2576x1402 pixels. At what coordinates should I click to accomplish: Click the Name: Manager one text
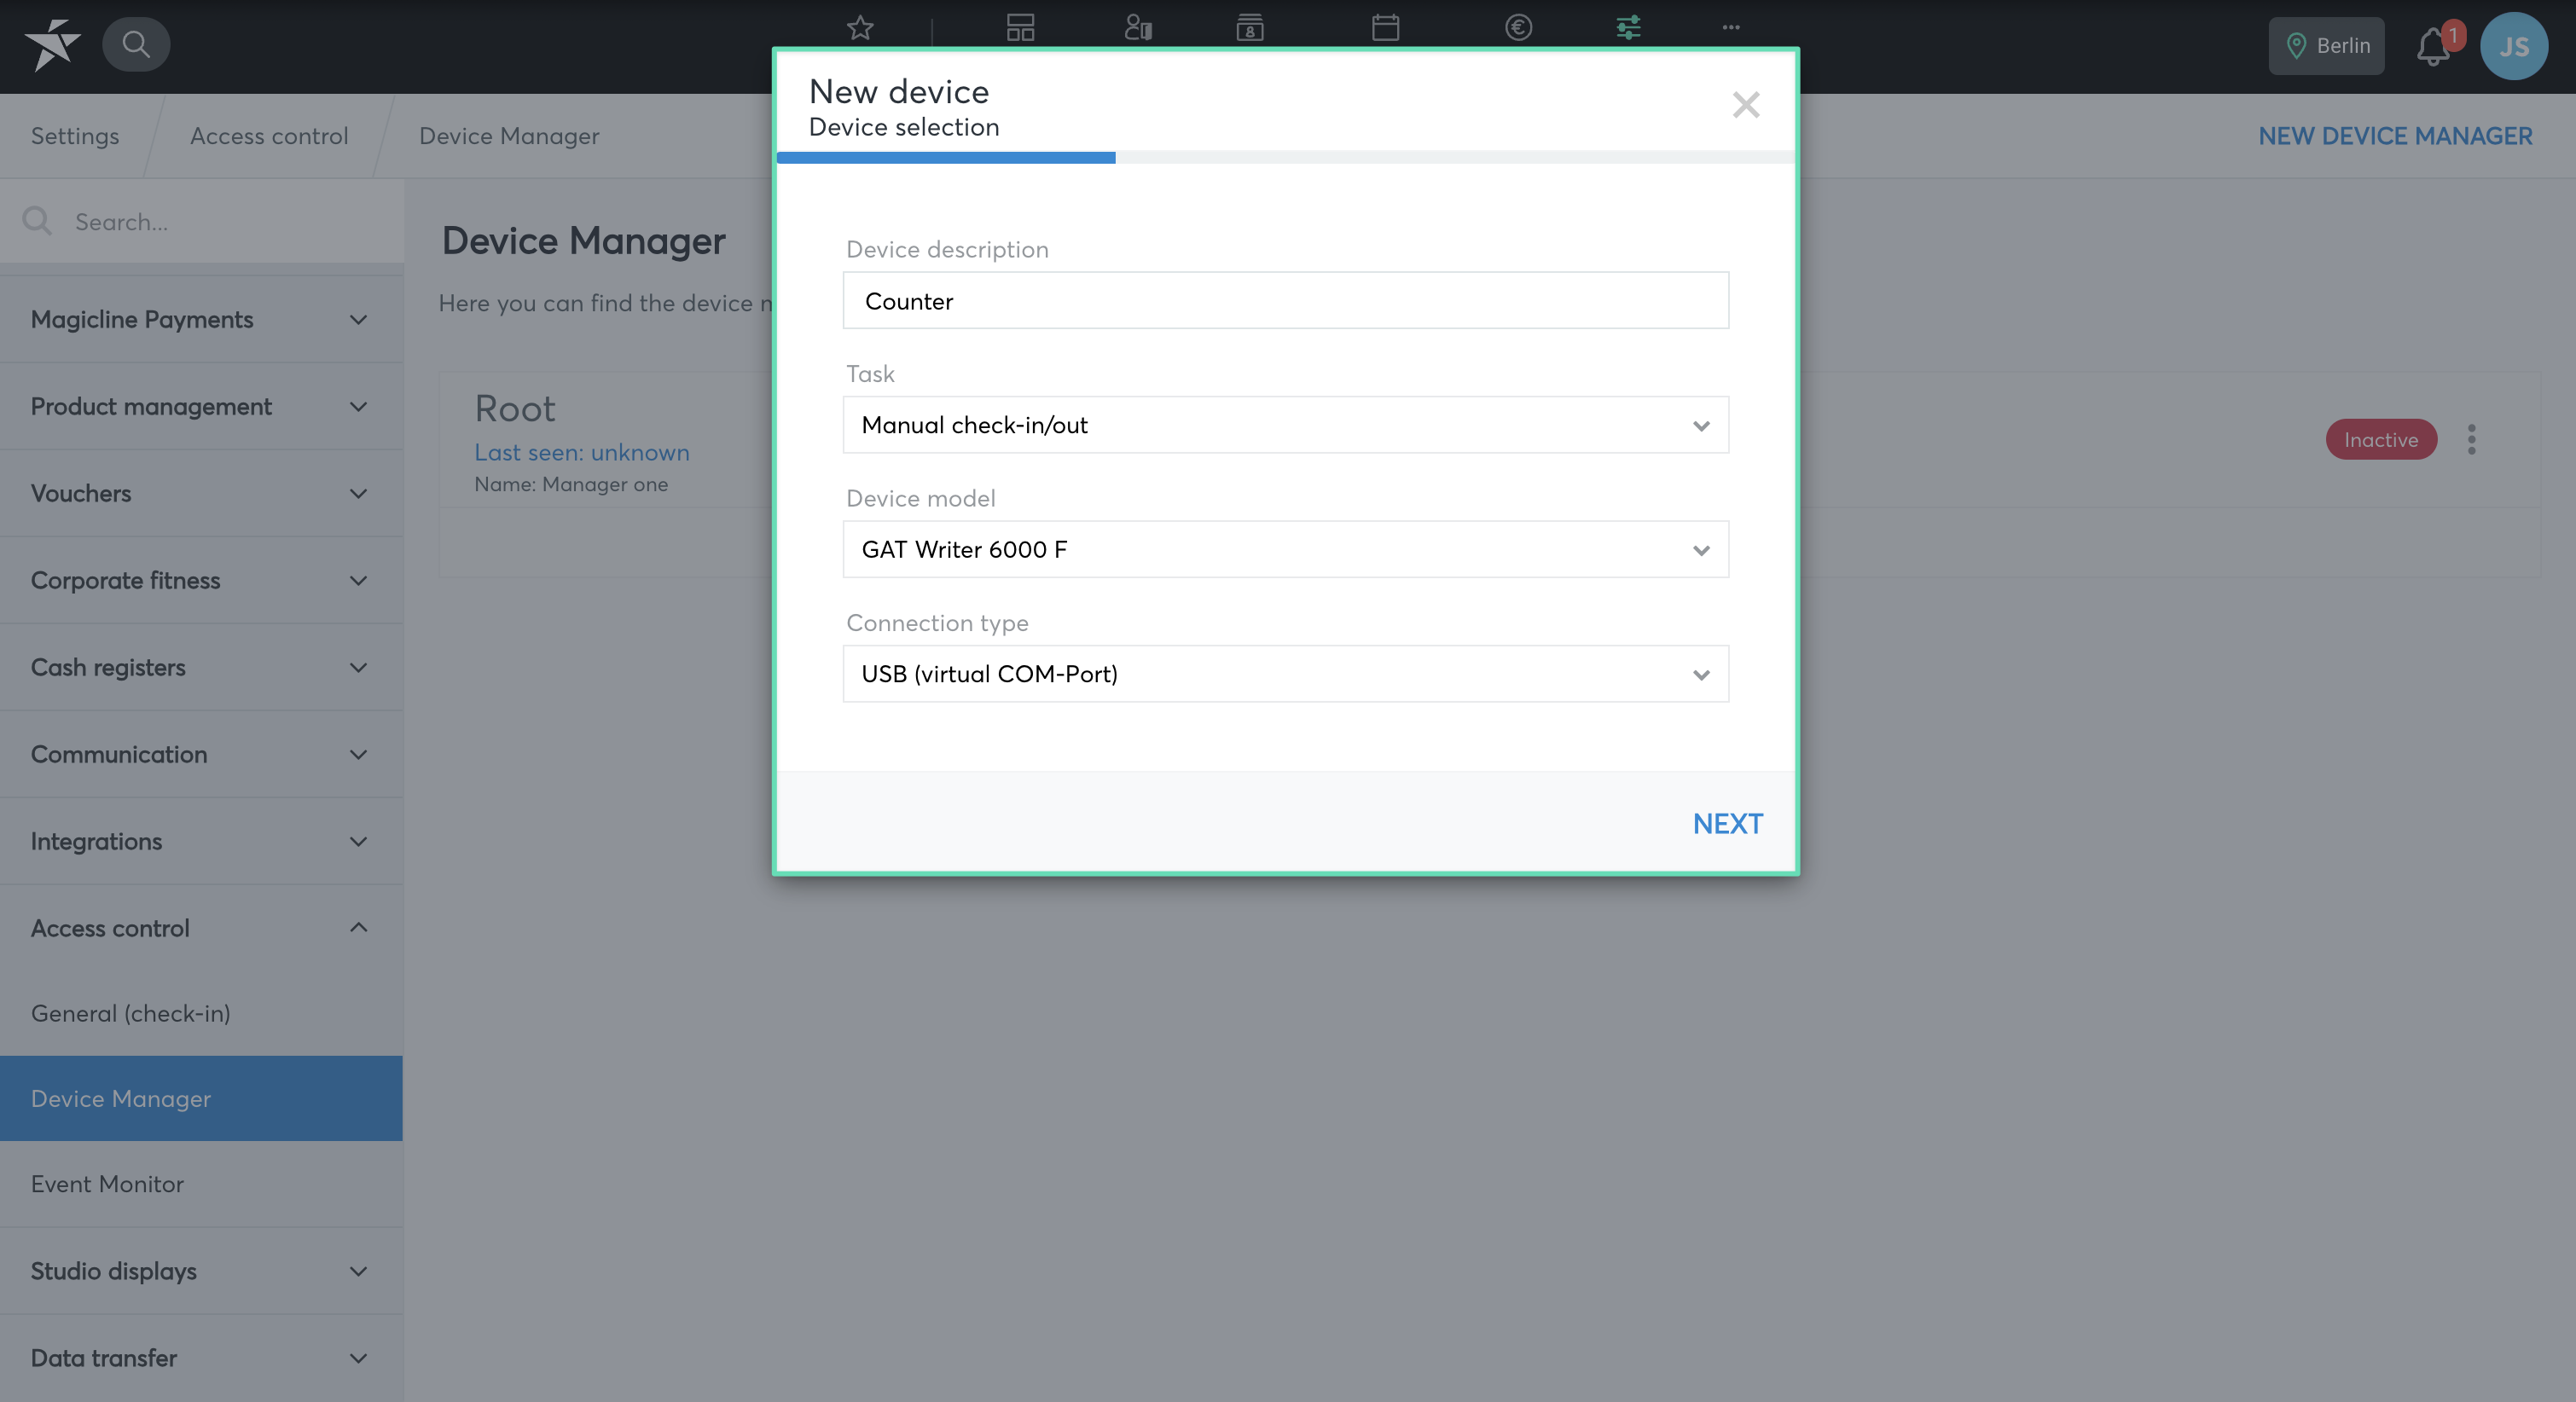571,485
